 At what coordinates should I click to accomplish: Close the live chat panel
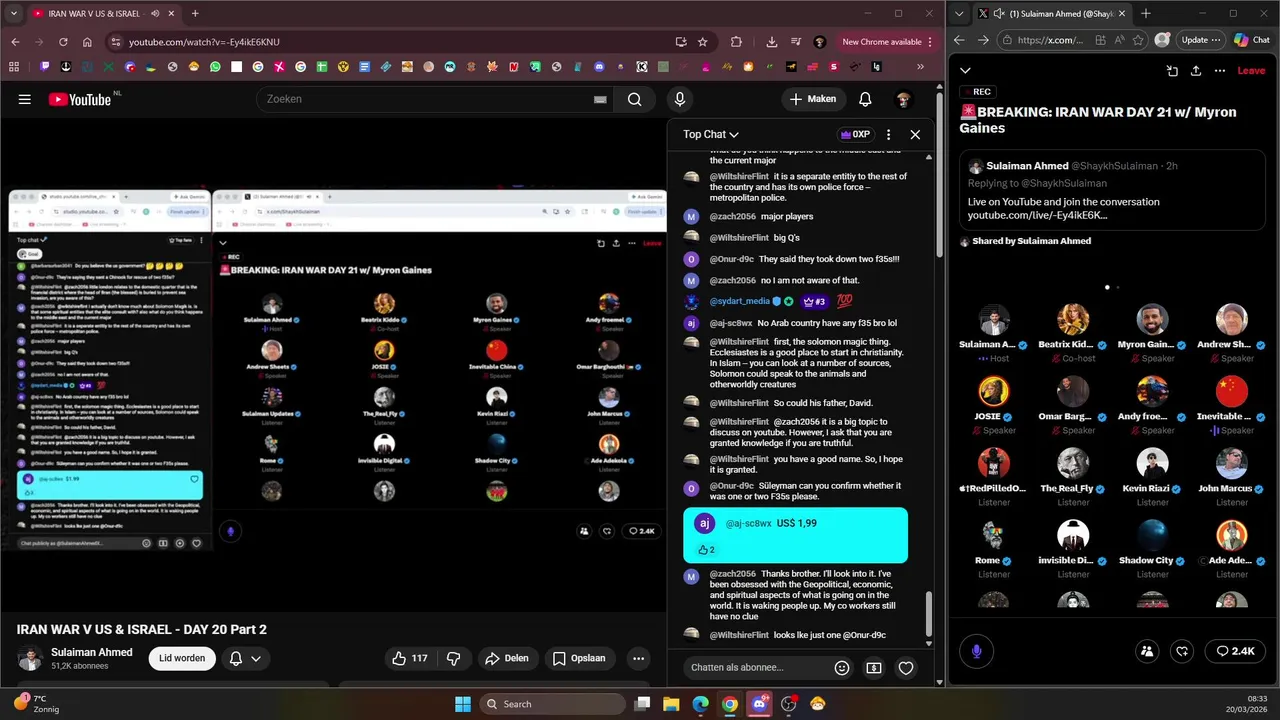[915, 134]
